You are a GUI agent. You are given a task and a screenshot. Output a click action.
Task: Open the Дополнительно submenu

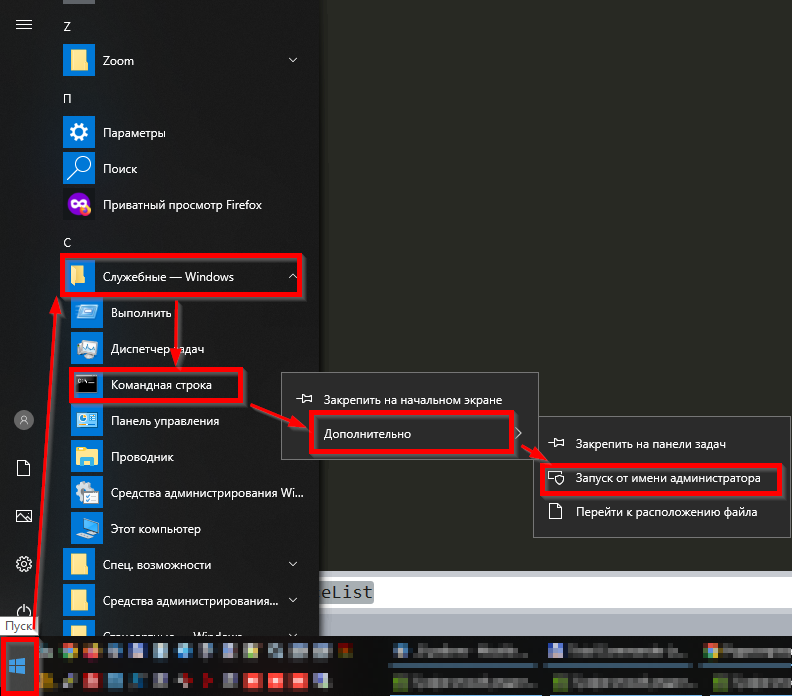(x=410, y=434)
